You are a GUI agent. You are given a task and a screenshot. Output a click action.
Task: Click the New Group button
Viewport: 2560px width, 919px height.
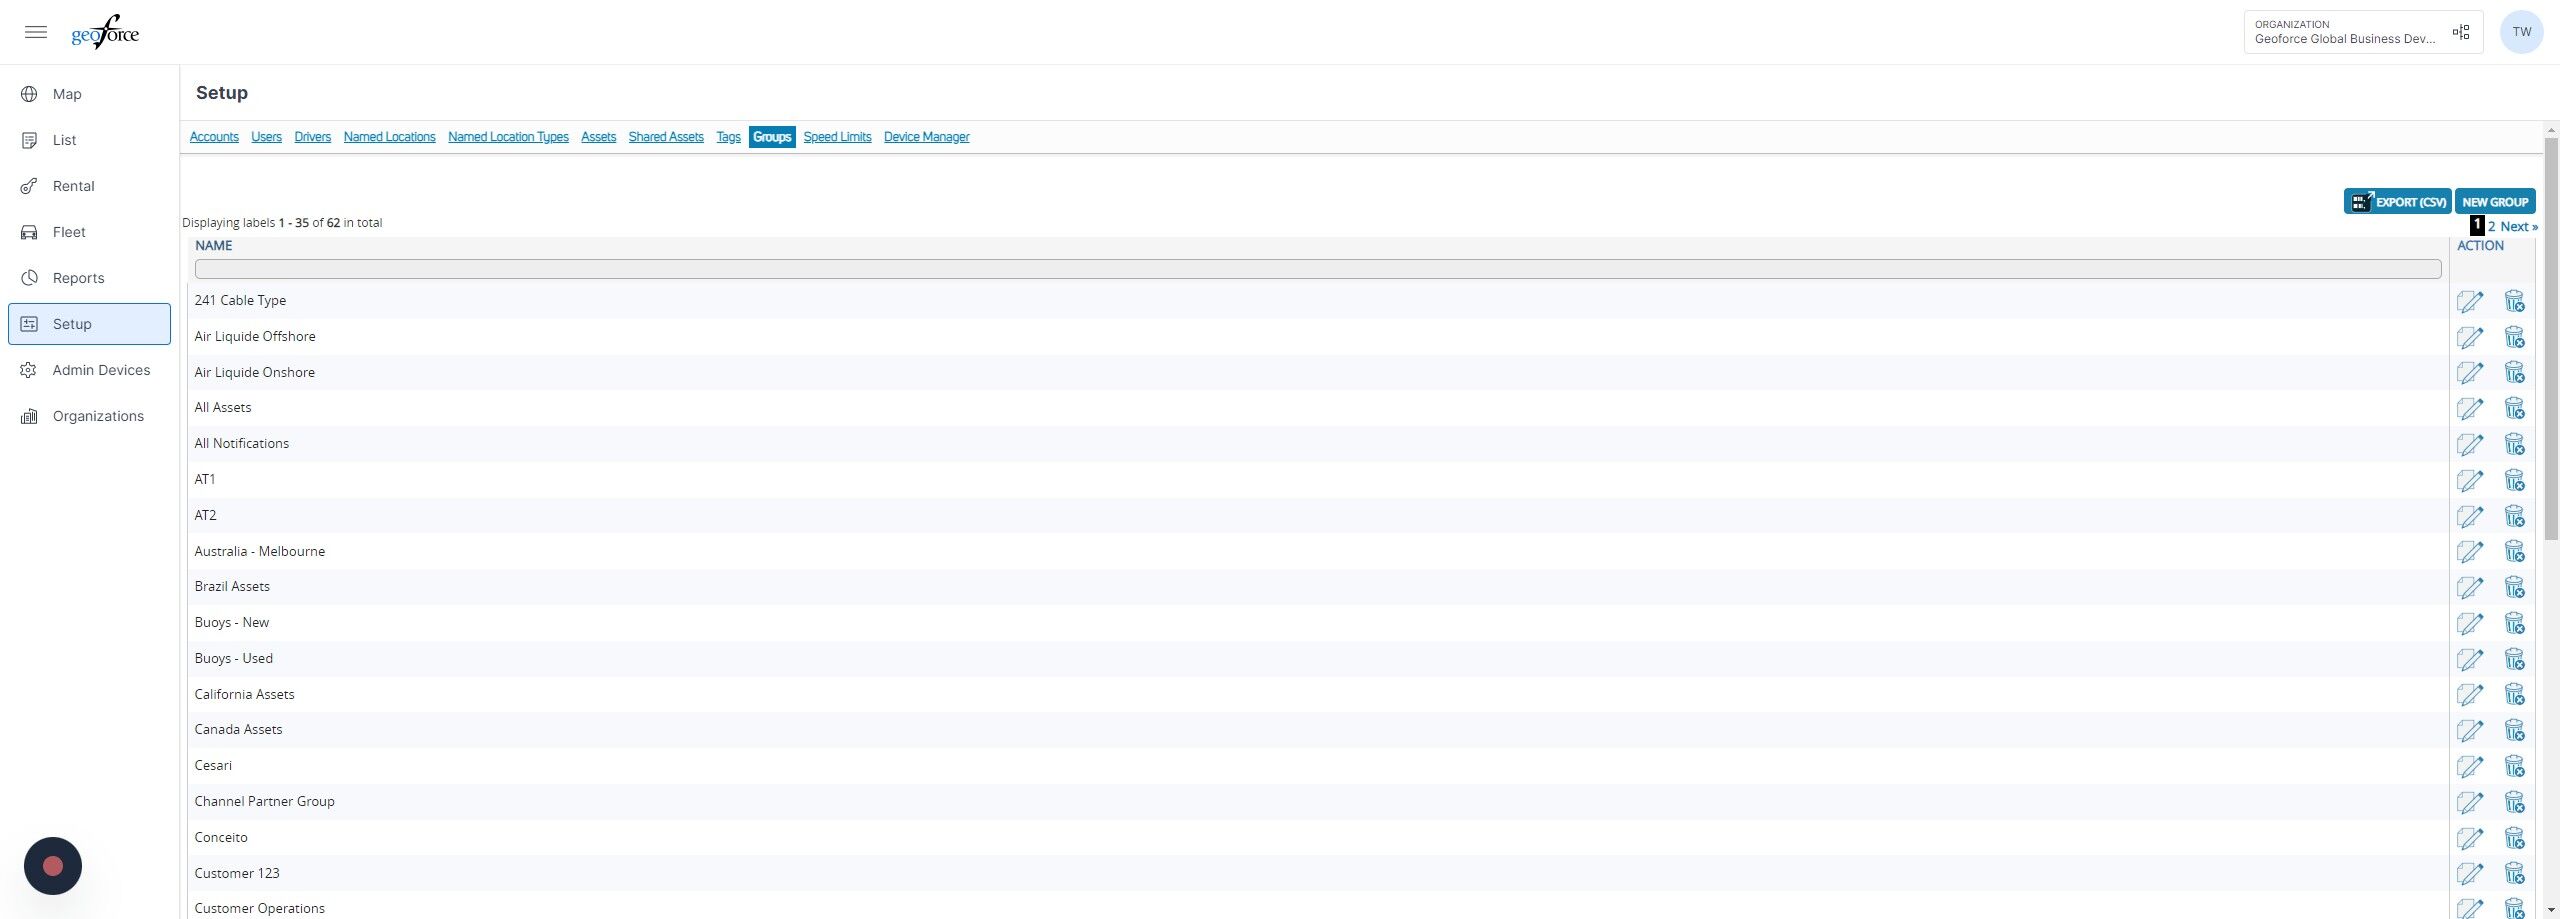coord(2495,201)
